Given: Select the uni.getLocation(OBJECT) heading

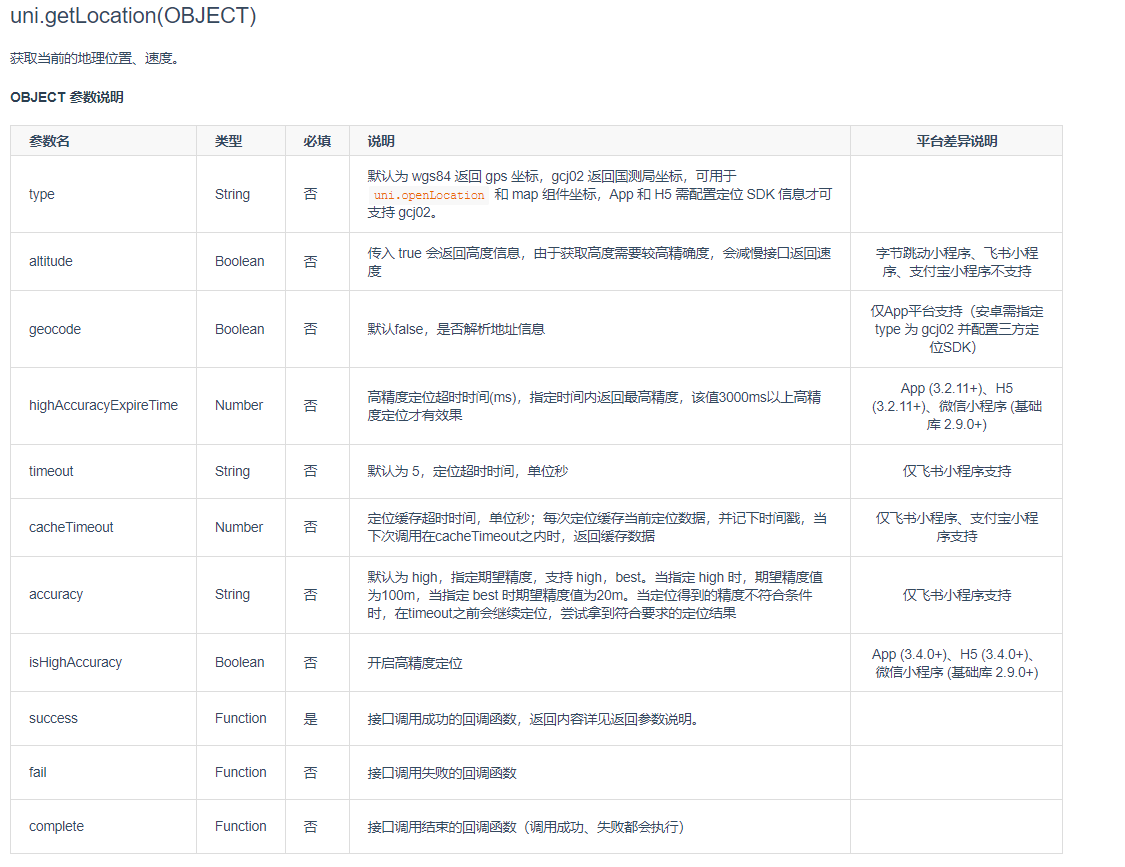Looking at the screenshot, I should 133,15.
